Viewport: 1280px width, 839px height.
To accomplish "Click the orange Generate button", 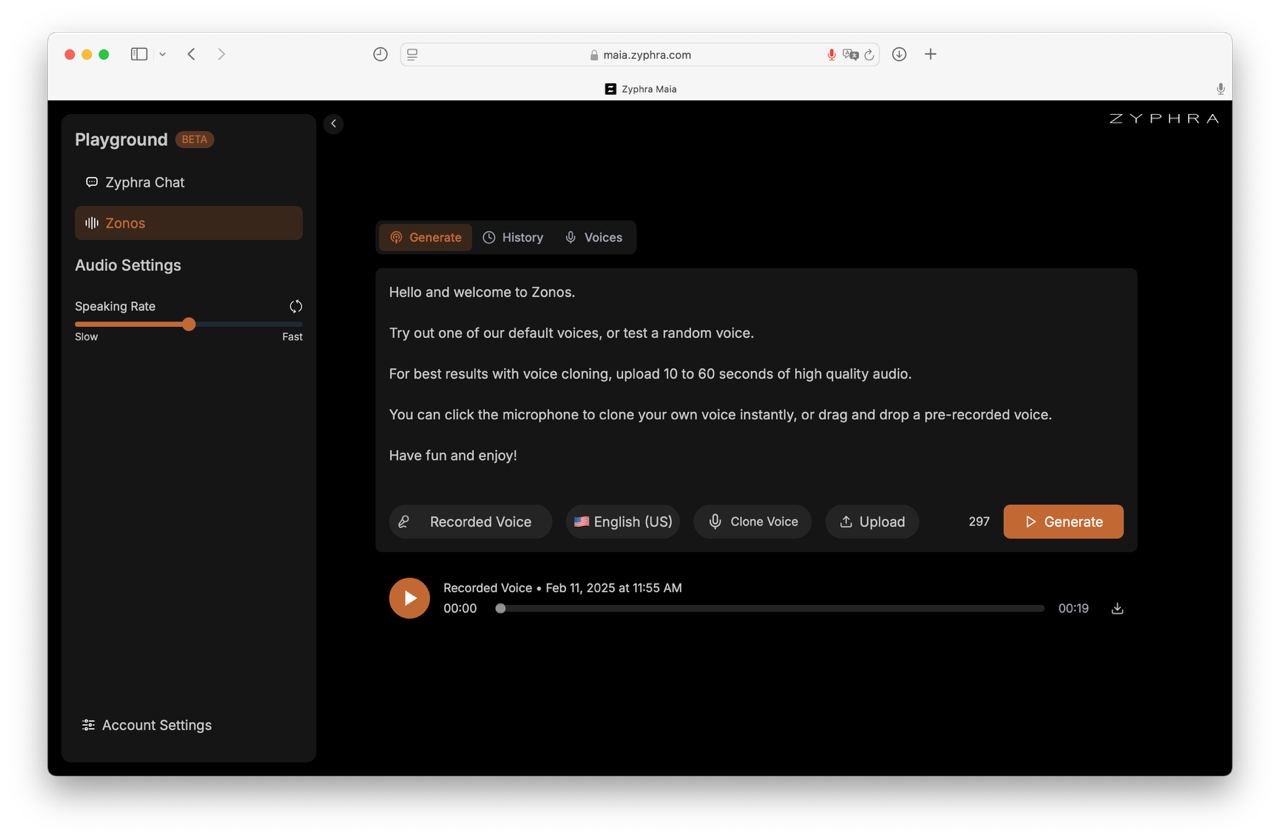I will click(x=1063, y=522).
